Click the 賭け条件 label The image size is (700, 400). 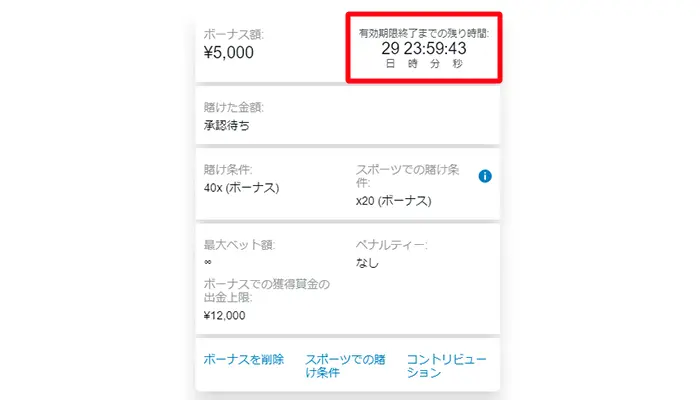228,170
